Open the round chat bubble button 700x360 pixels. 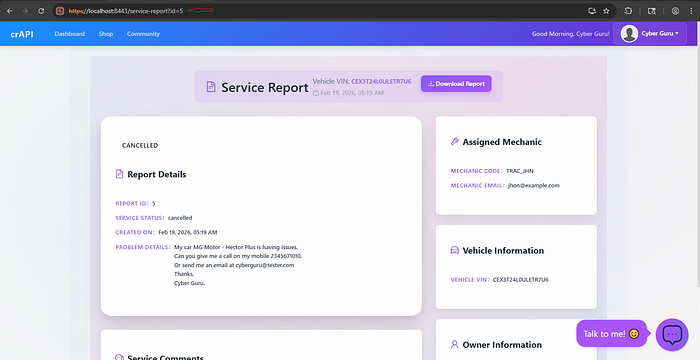672,334
